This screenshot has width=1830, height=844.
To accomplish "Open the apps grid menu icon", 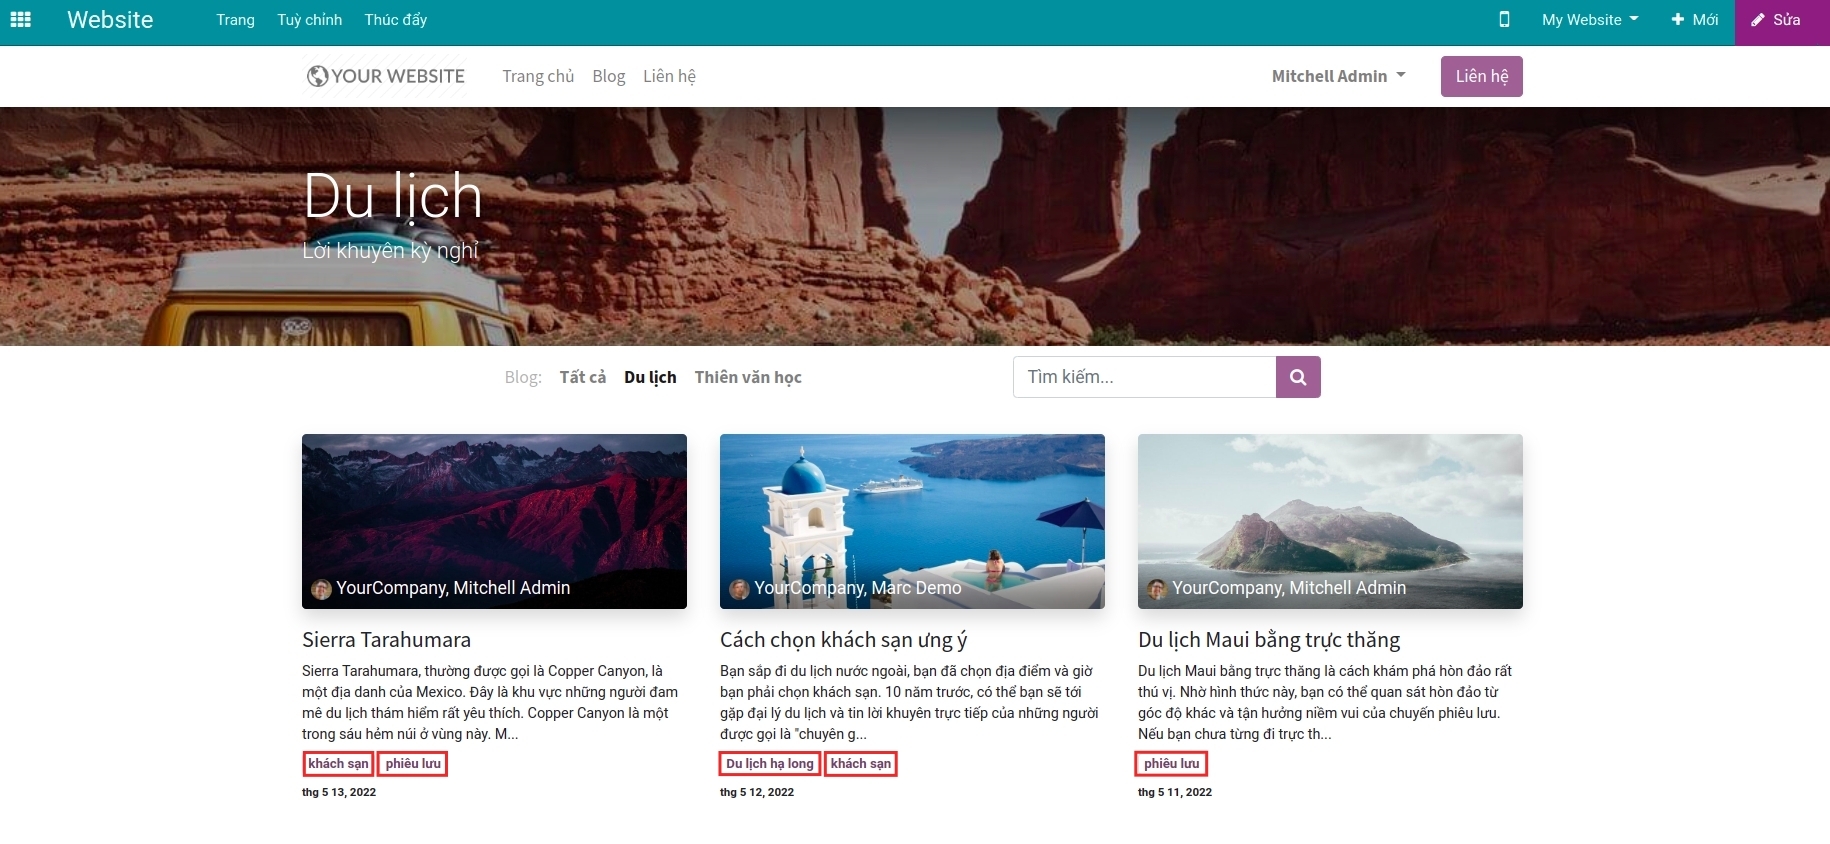I will tap(21, 20).
